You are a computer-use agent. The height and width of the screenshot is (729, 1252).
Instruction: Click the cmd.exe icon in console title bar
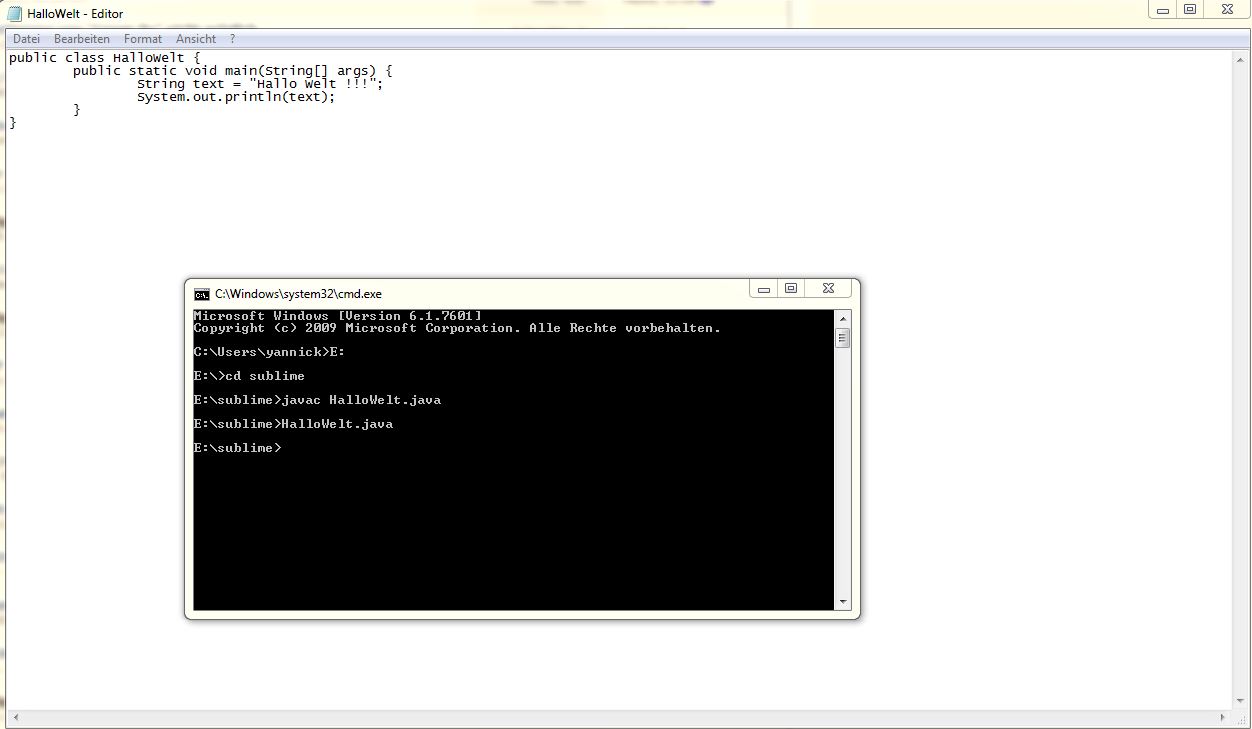(202, 294)
